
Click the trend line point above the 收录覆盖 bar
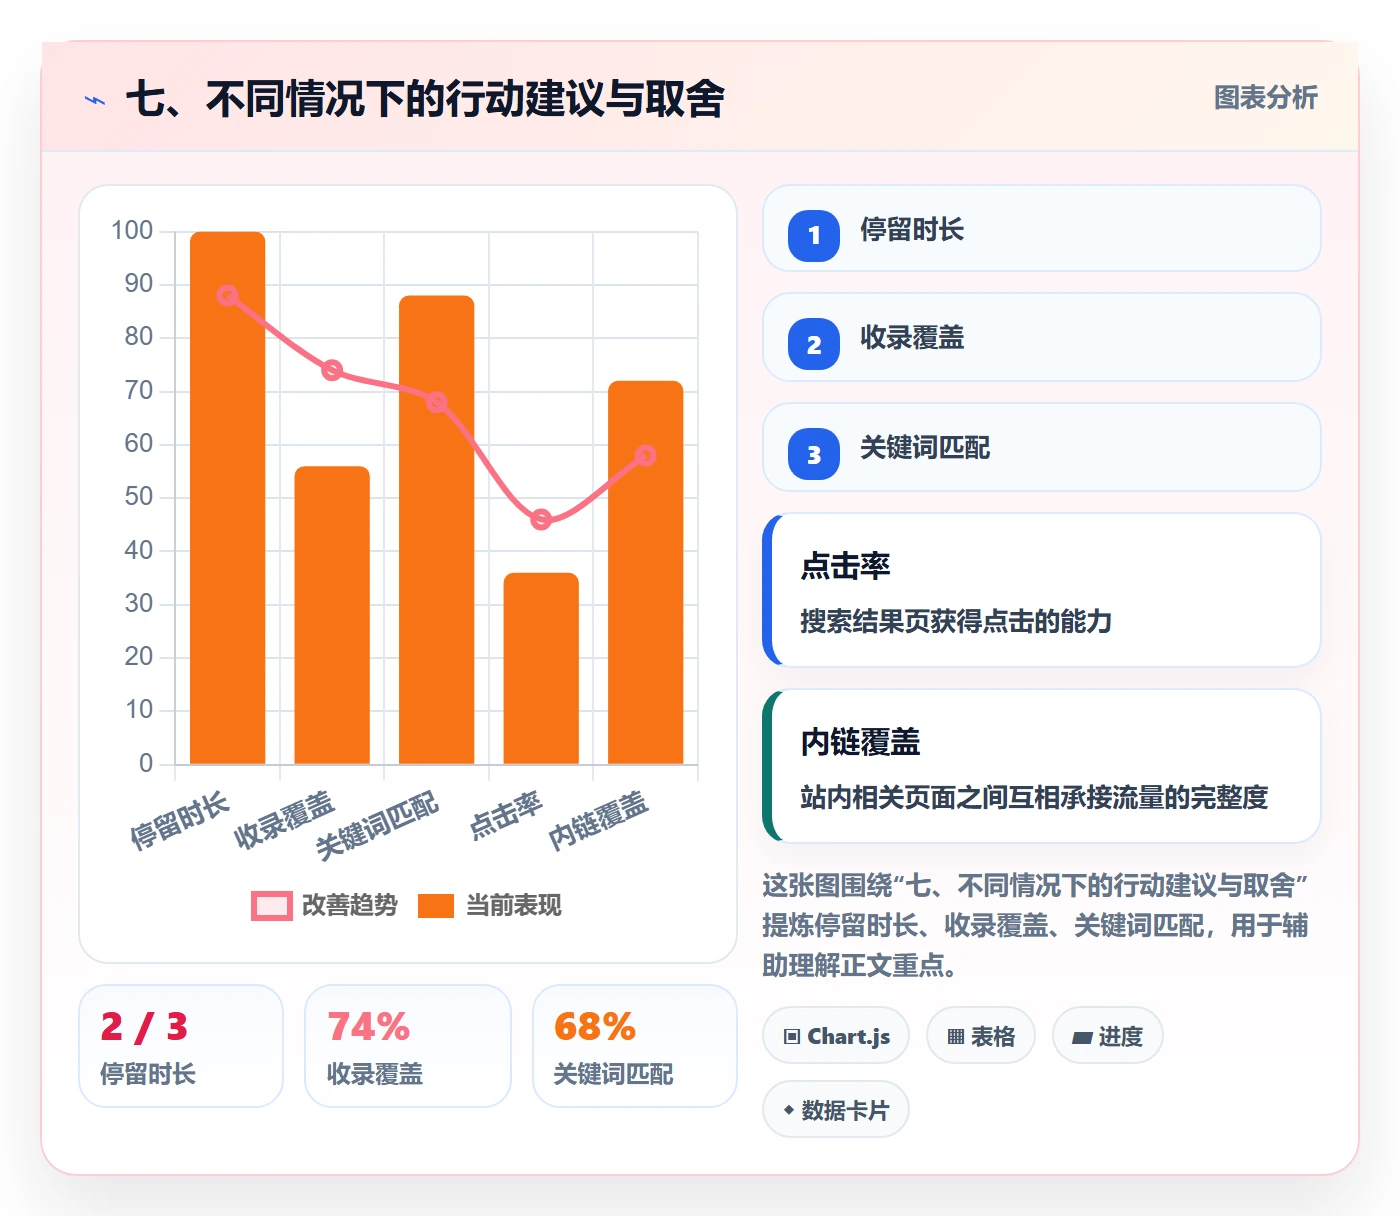(x=332, y=370)
